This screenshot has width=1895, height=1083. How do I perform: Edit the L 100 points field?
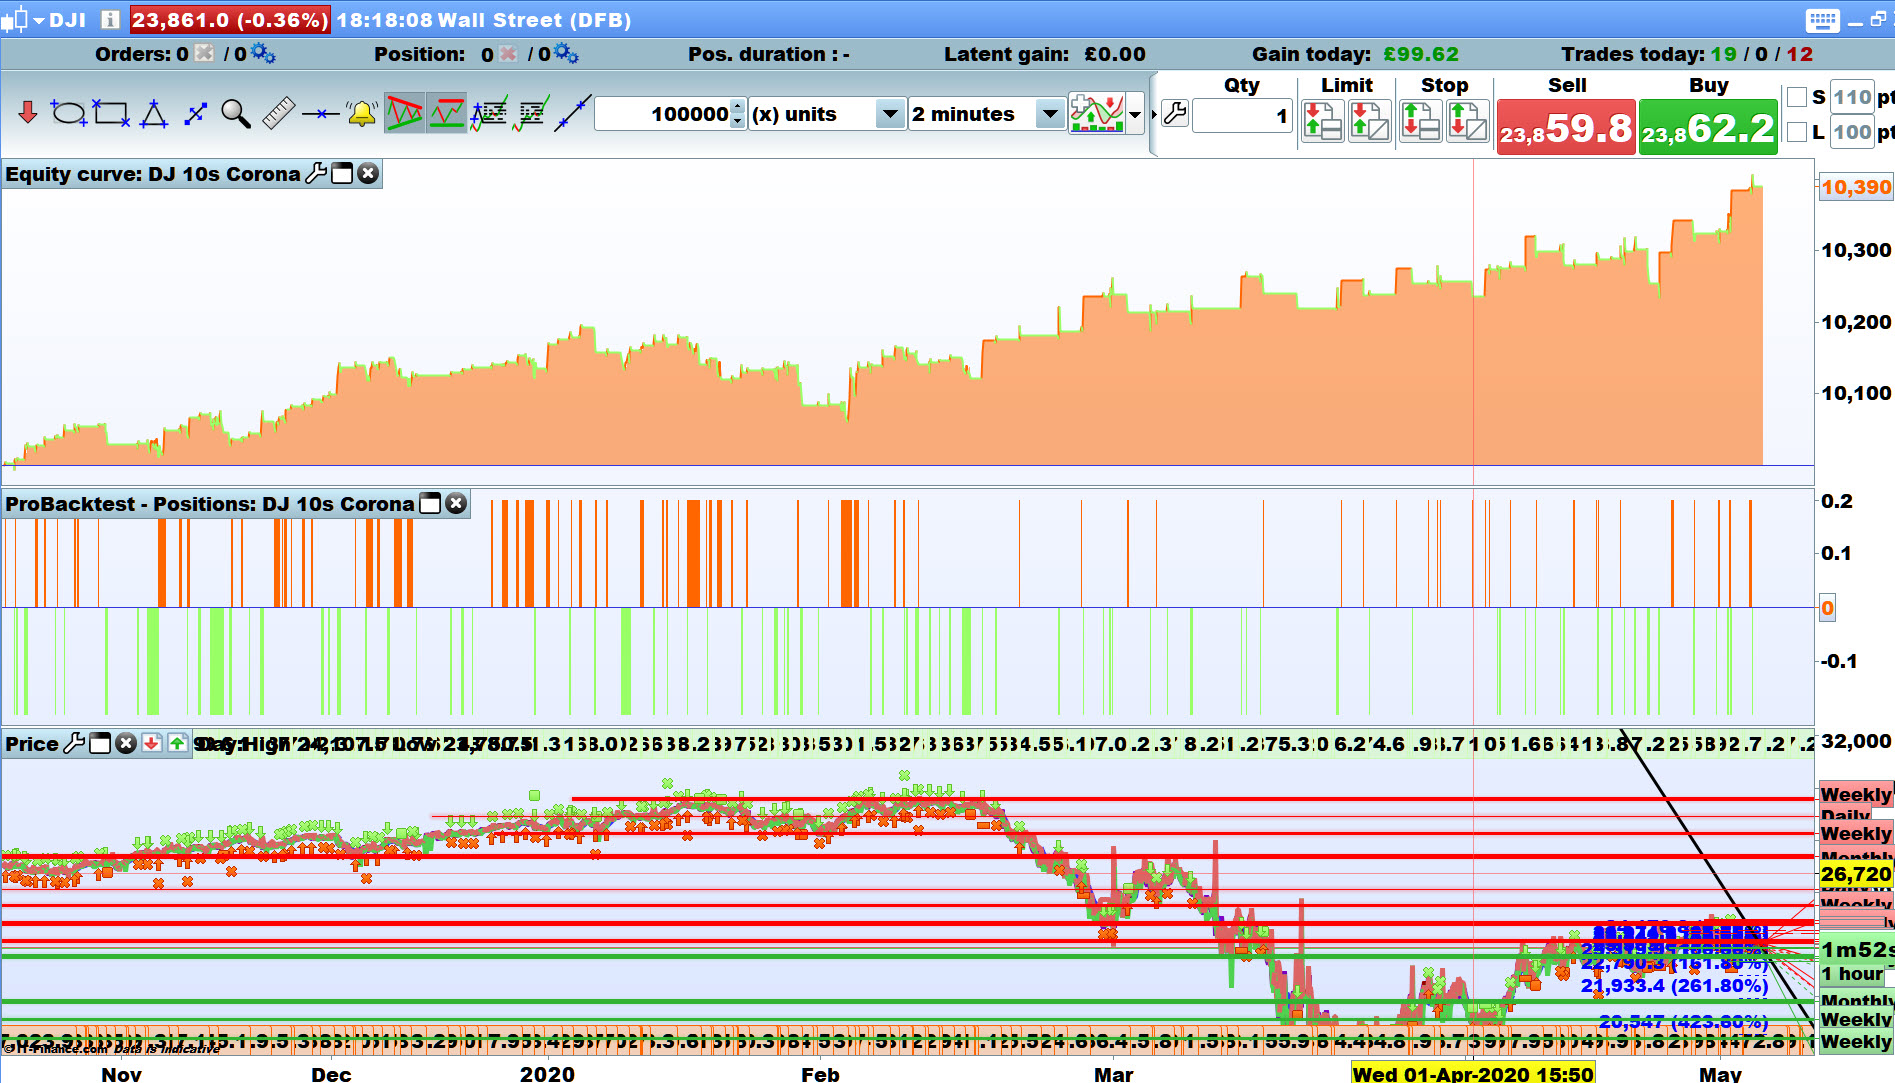(1852, 131)
